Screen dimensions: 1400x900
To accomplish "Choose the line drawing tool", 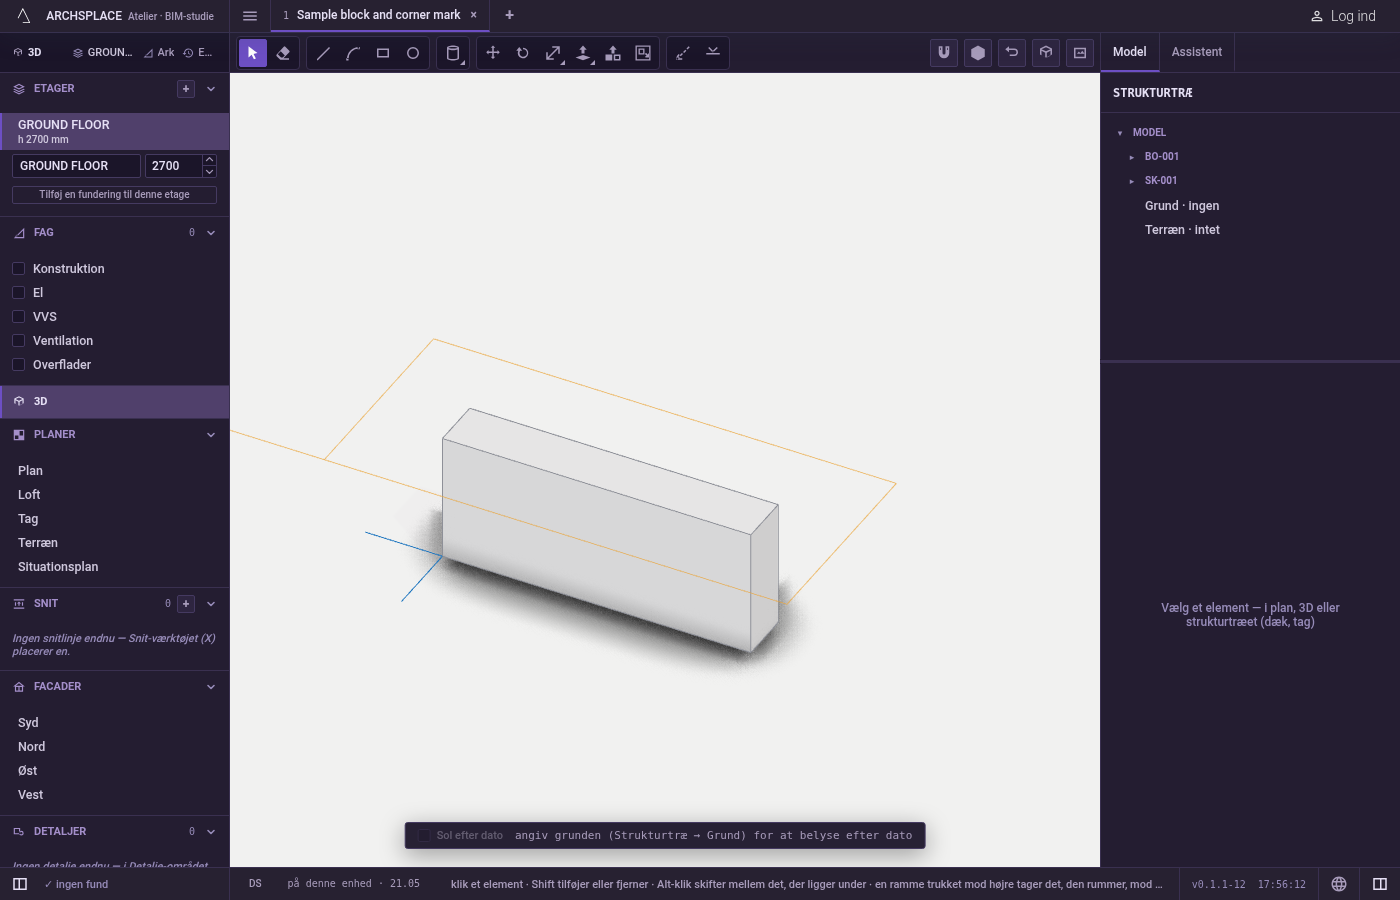I will tap(323, 53).
